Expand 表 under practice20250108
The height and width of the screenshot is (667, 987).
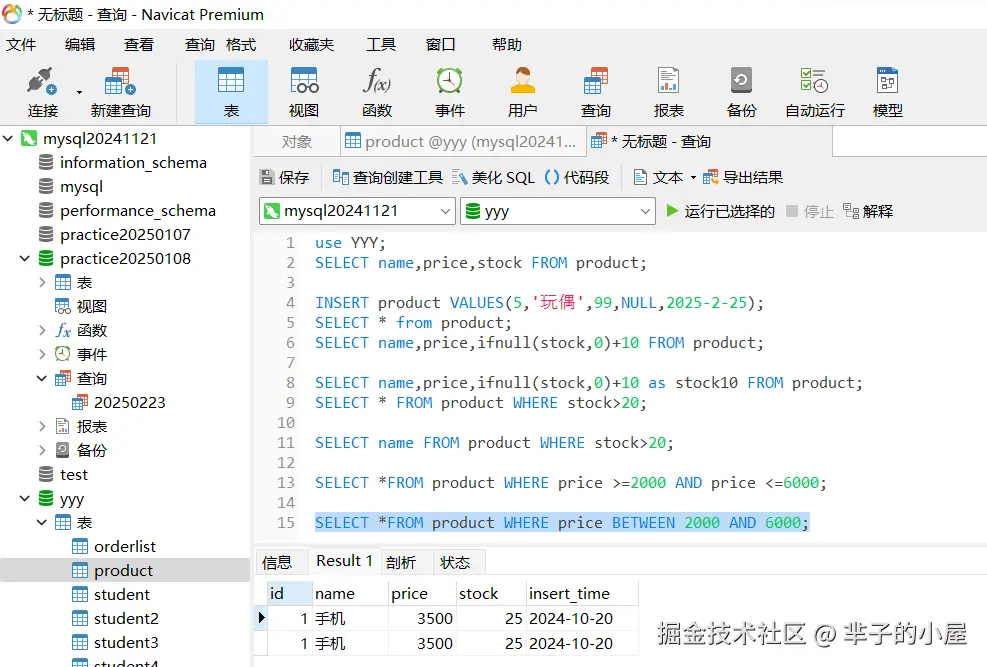[x=42, y=283]
